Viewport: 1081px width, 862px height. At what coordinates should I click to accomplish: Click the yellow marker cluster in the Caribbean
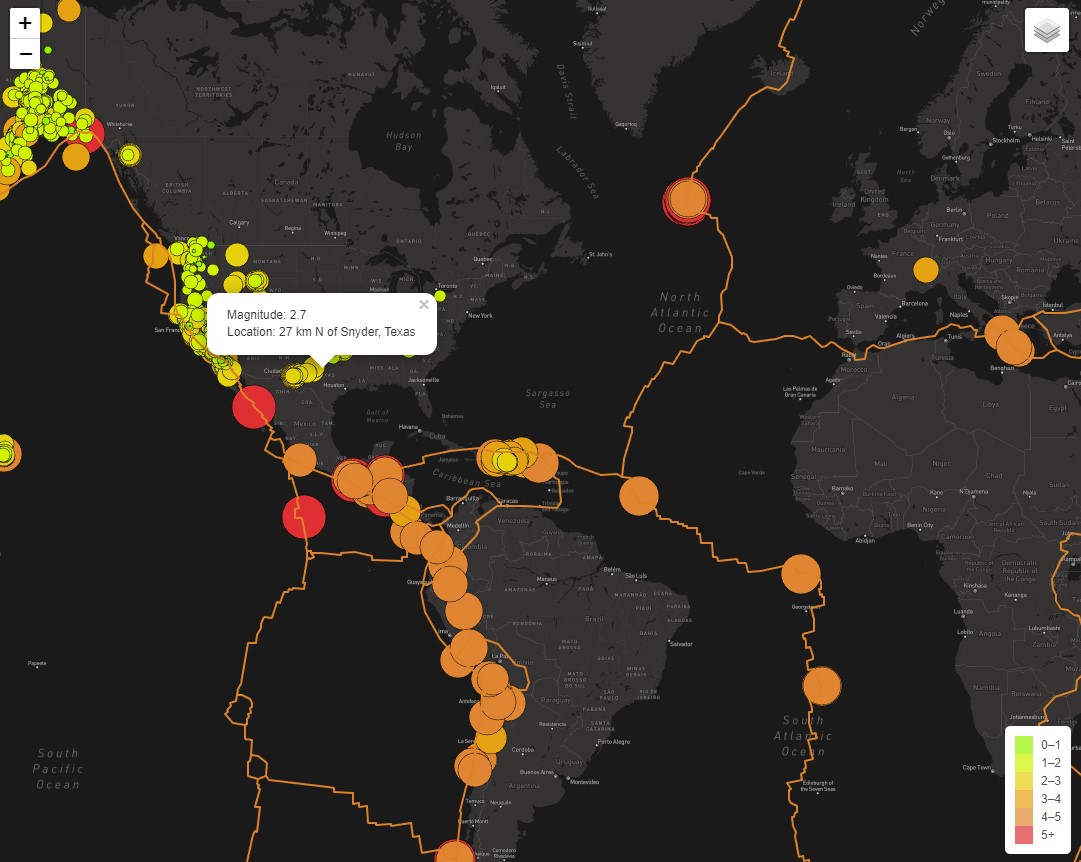pyautogui.click(x=508, y=460)
